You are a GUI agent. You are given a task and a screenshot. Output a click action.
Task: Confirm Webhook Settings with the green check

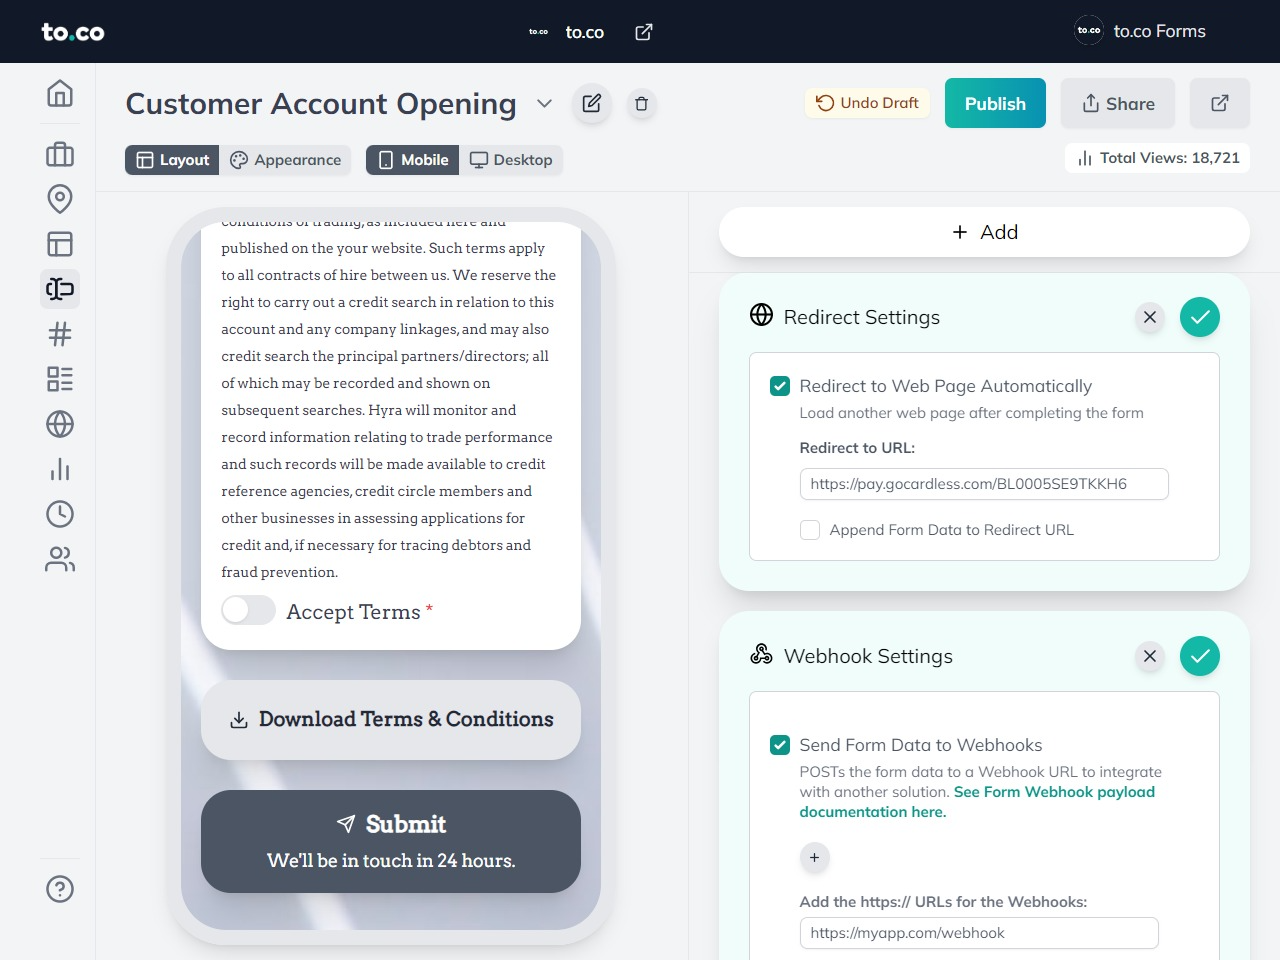(1200, 656)
